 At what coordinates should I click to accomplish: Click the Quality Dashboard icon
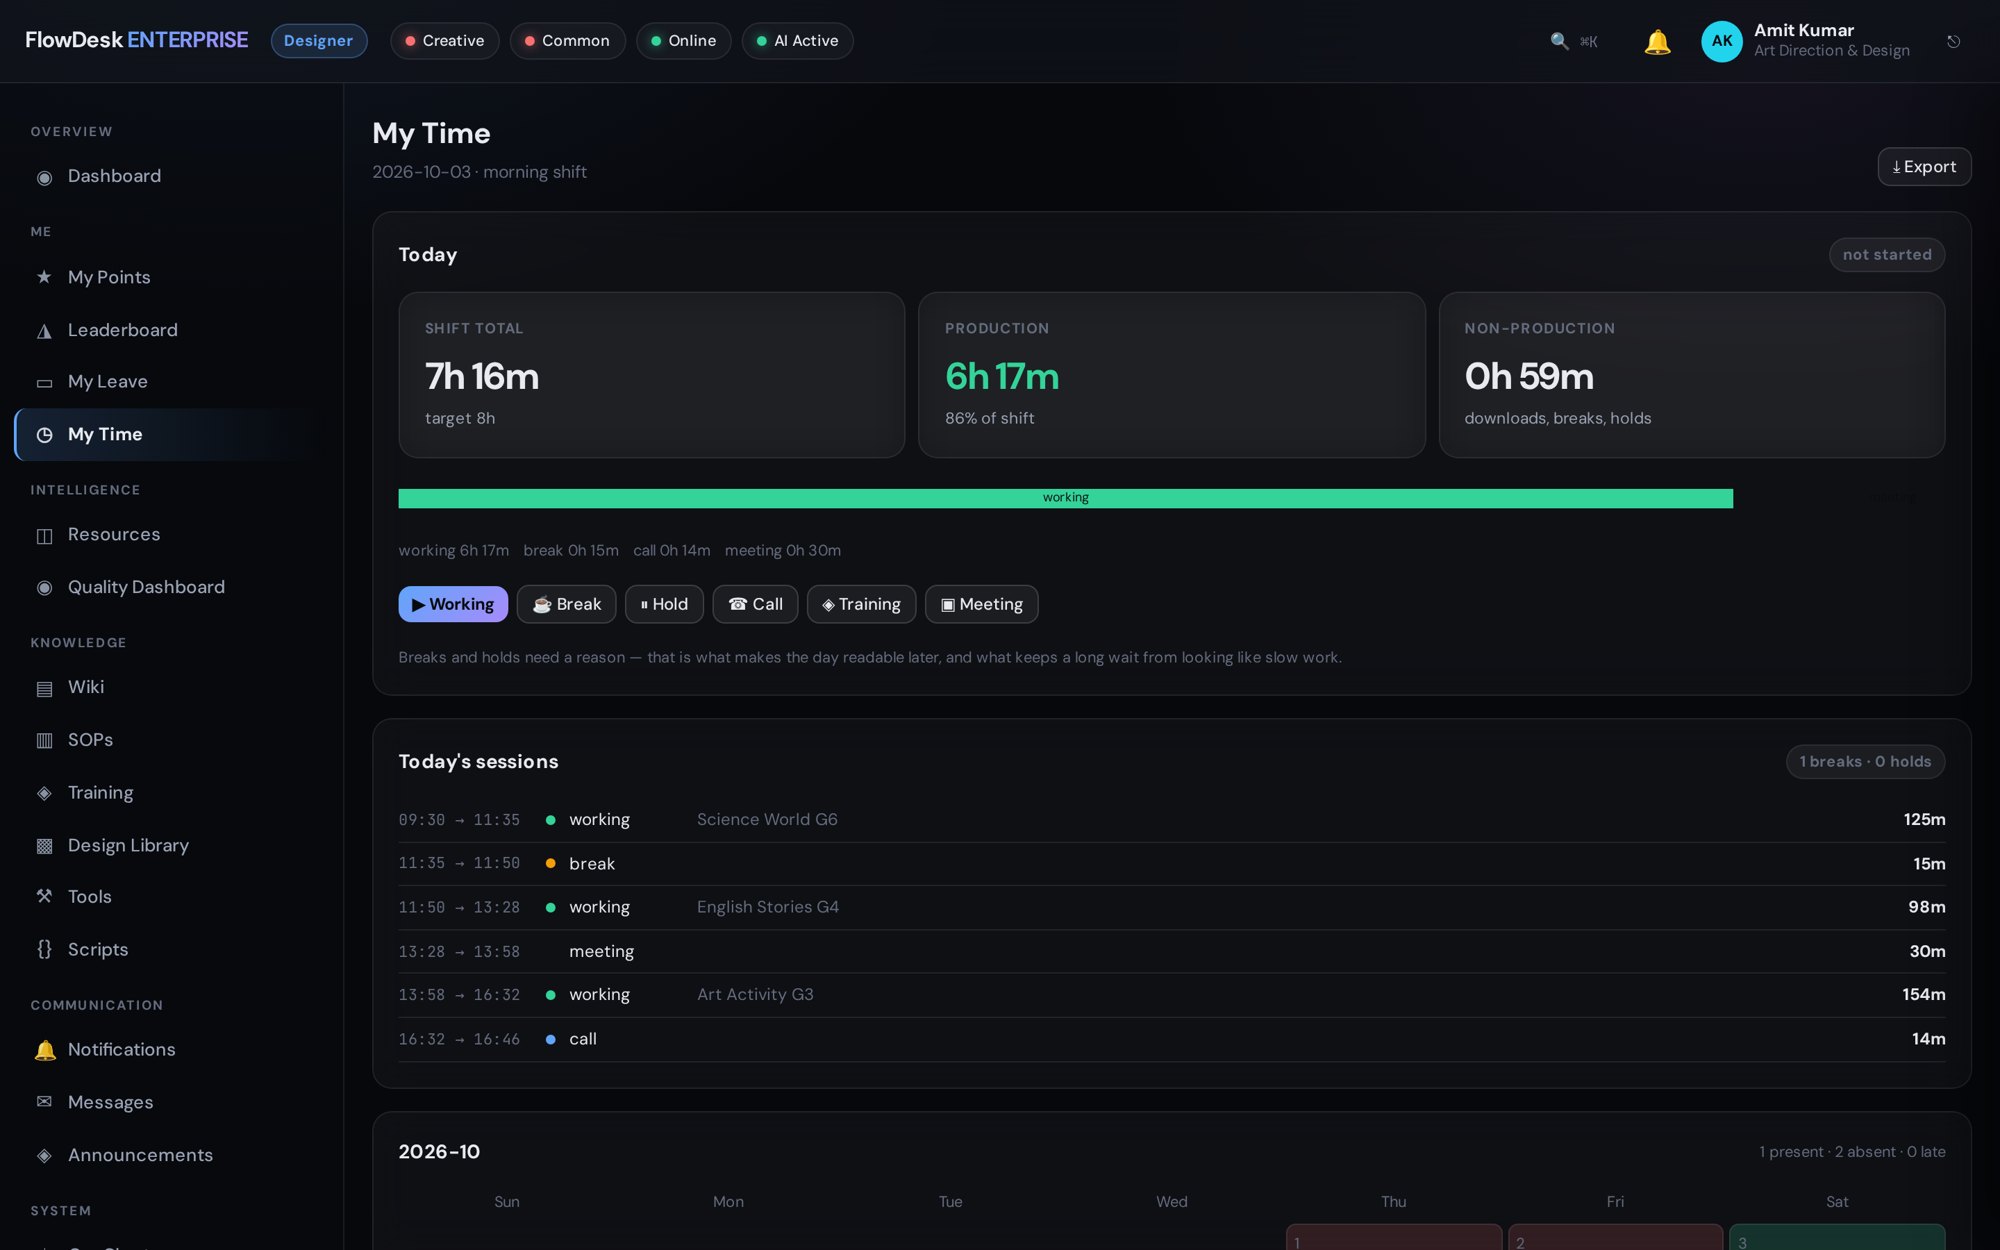(x=44, y=588)
